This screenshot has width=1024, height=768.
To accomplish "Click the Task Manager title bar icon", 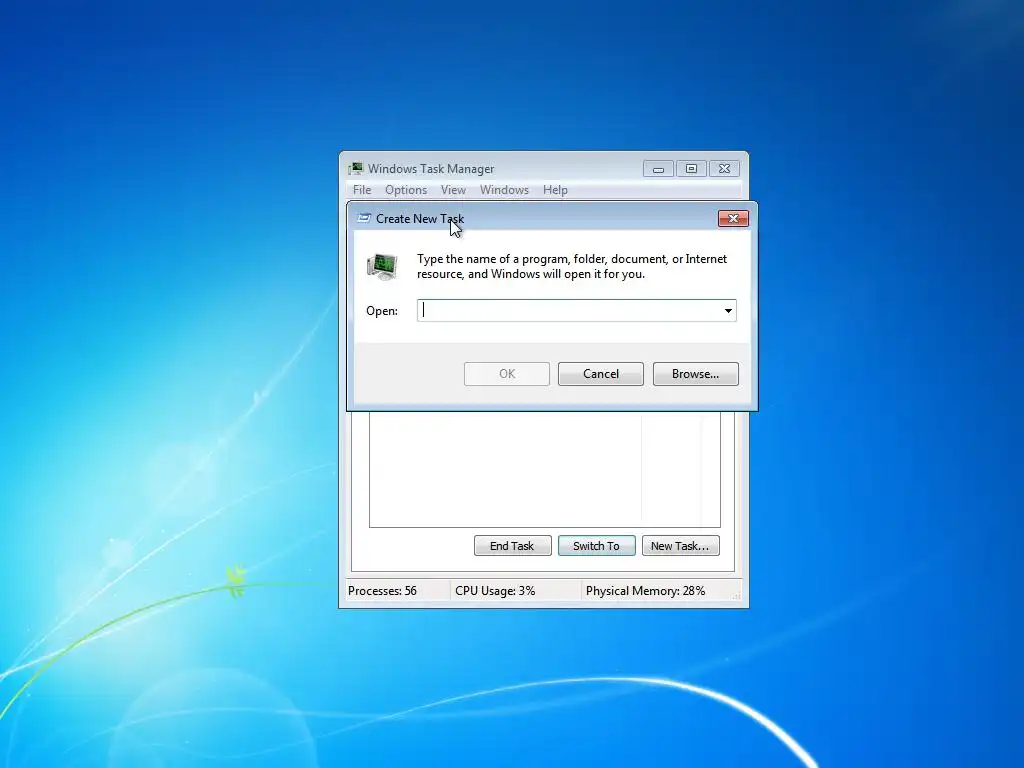I will 355,168.
